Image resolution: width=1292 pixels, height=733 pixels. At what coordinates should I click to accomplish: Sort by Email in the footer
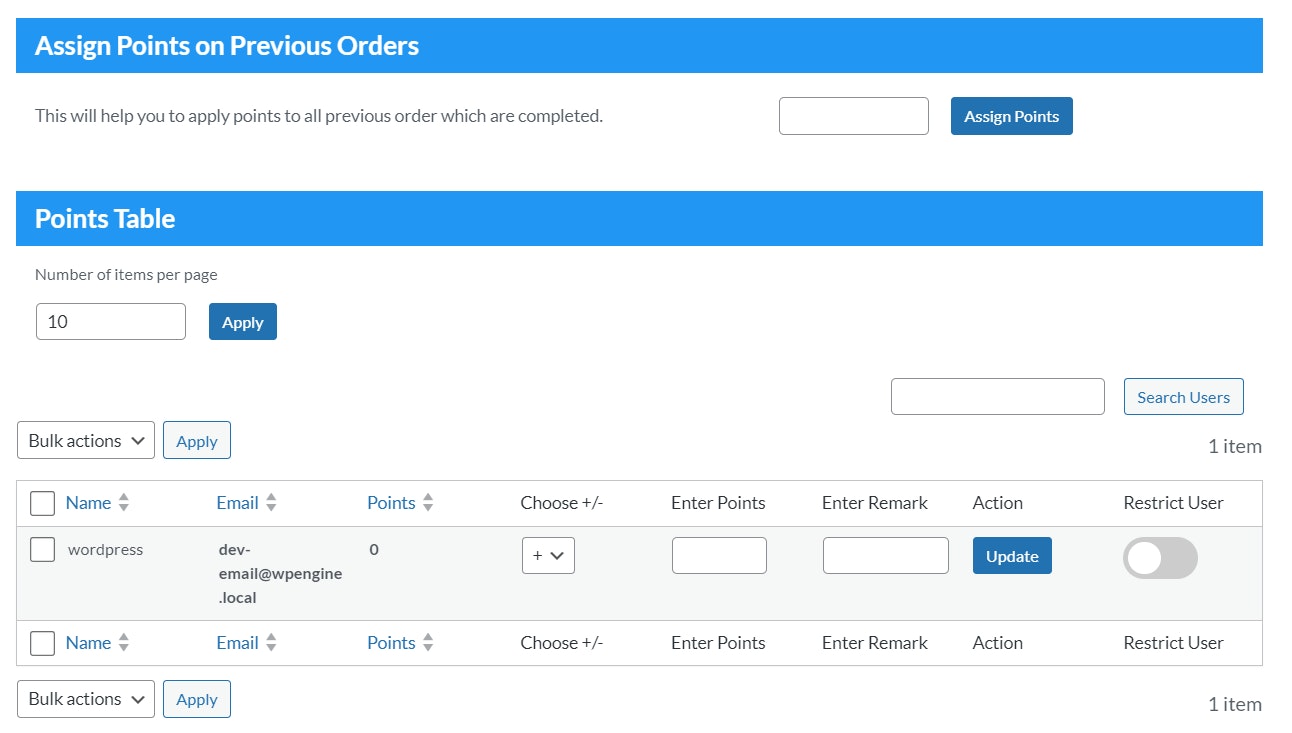tap(237, 643)
